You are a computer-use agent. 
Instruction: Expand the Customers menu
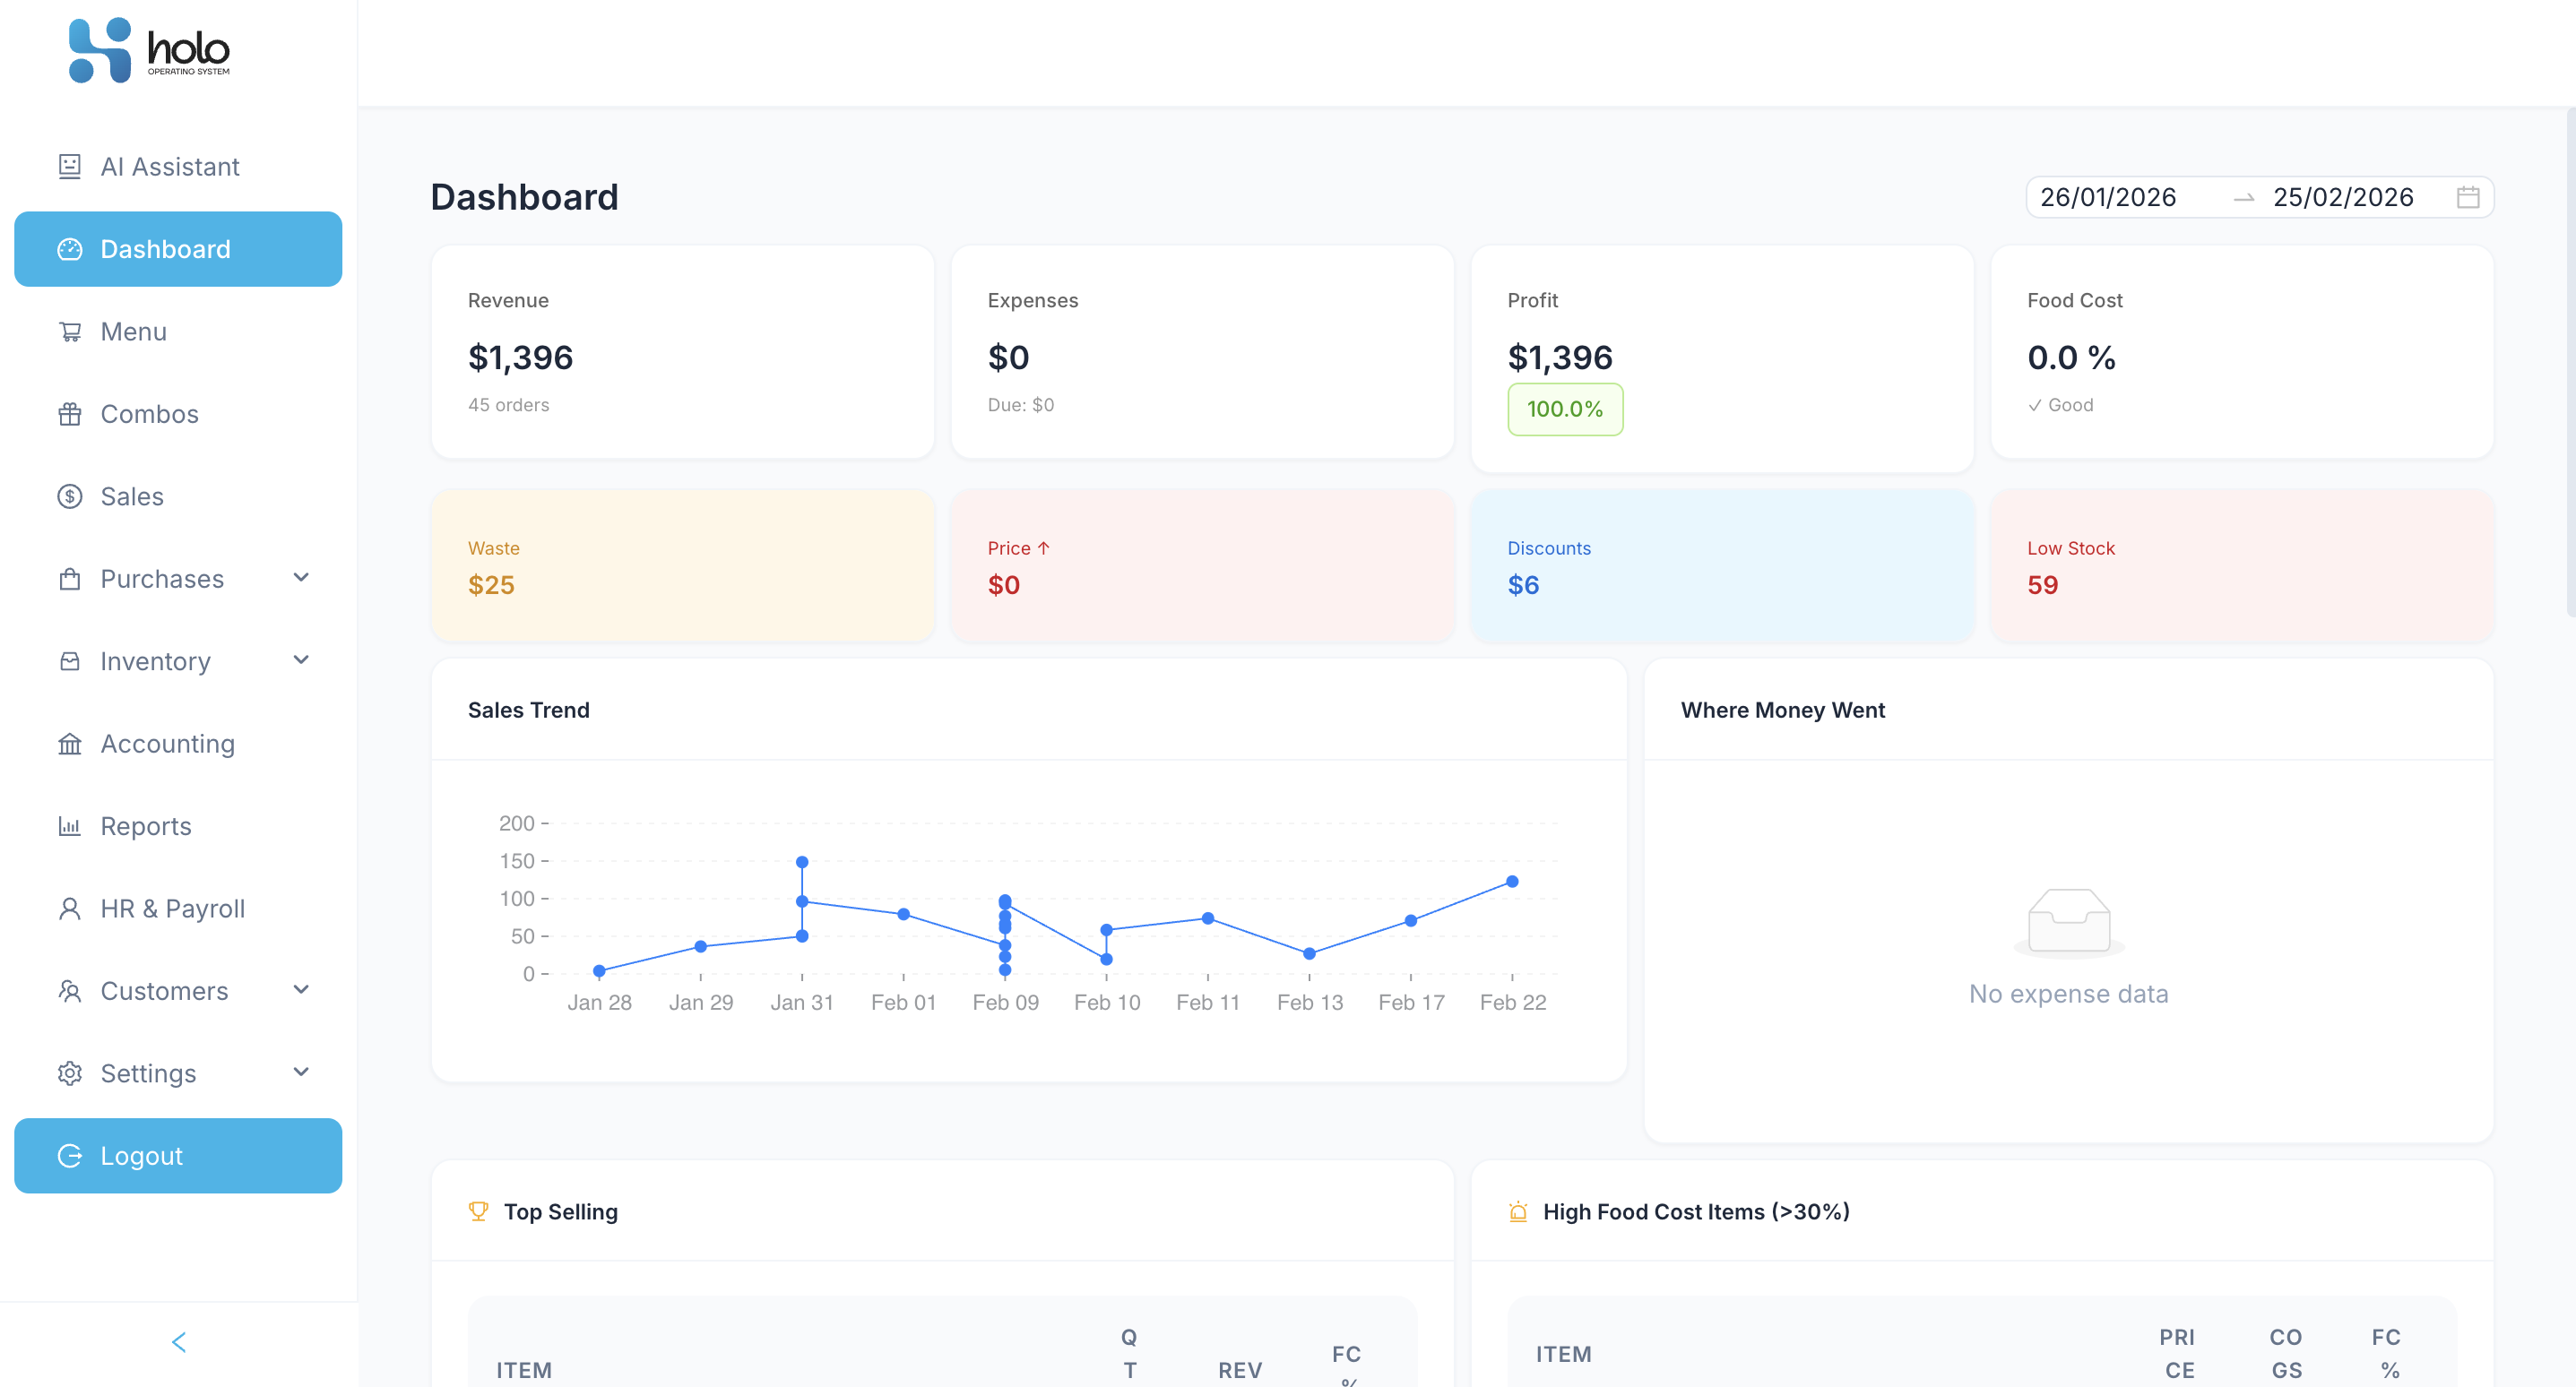click(302, 990)
